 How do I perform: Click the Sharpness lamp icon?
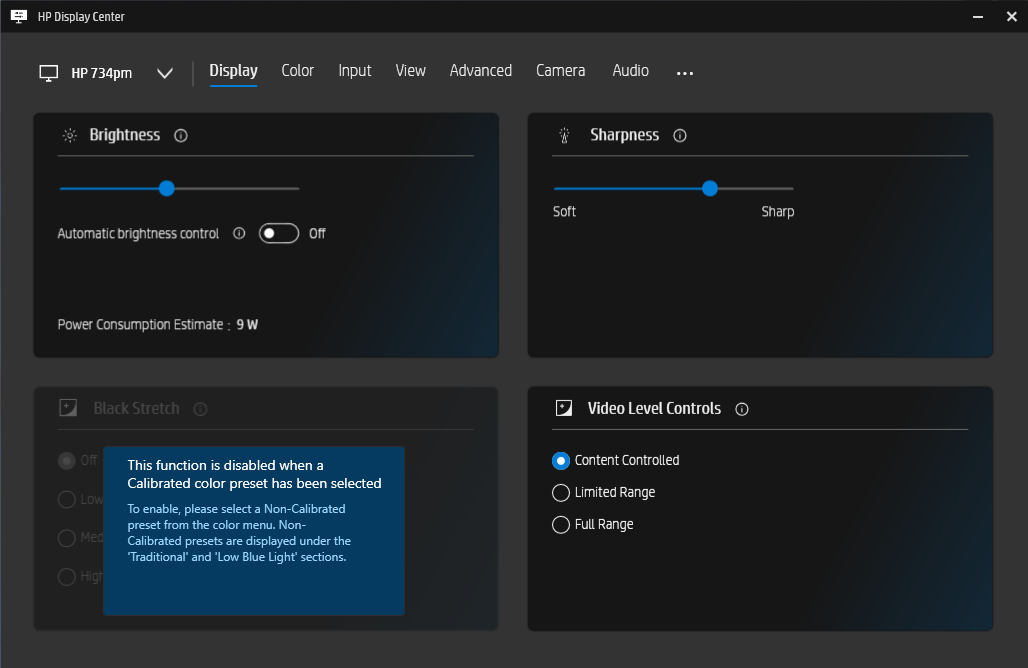pyautogui.click(x=564, y=135)
